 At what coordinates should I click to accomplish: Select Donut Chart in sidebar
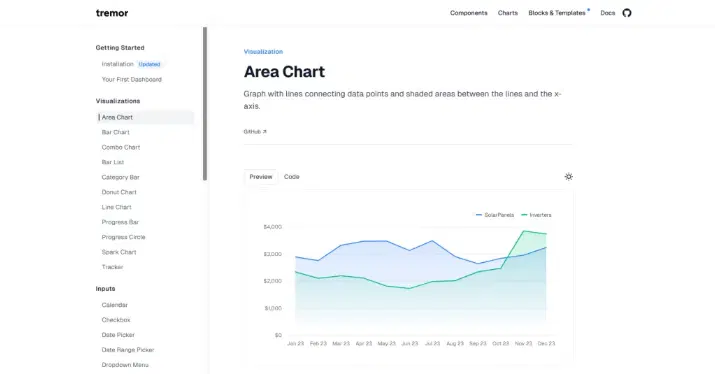(119, 192)
